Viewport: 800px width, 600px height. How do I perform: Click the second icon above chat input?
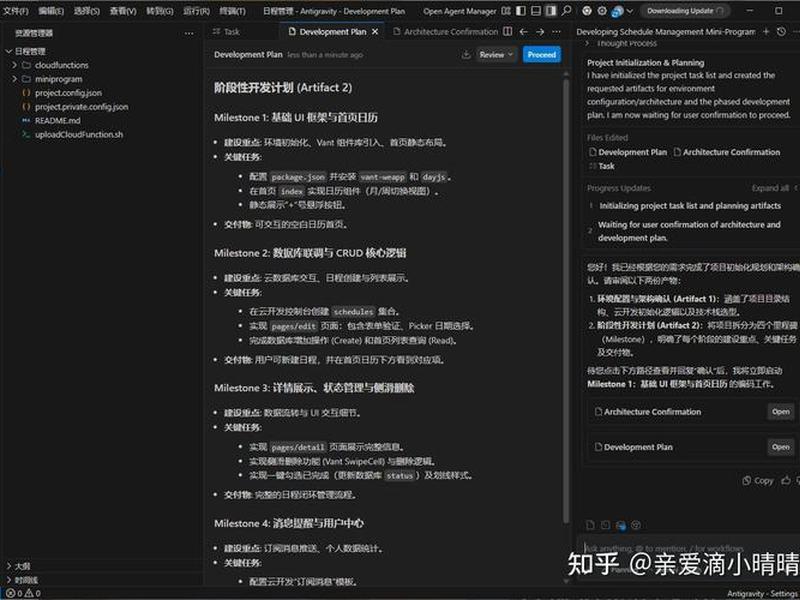point(605,525)
